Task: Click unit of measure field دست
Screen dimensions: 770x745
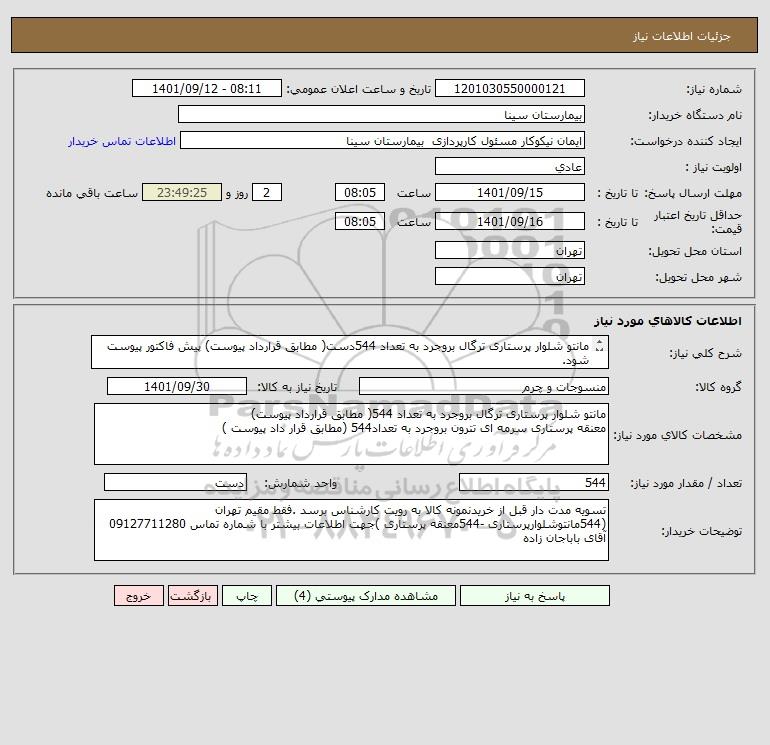Action: click(175, 482)
